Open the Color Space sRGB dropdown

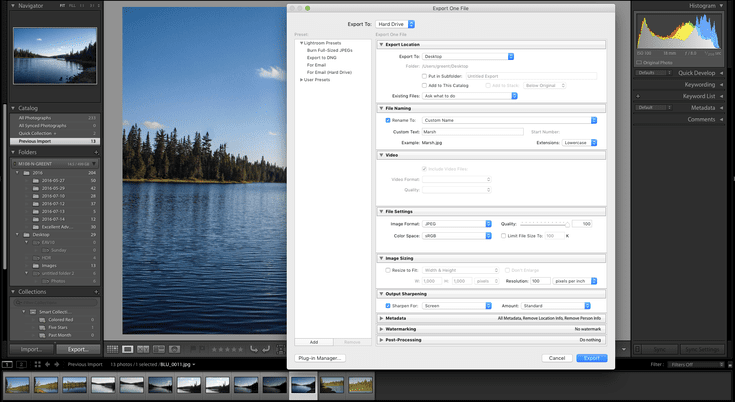click(x=458, y=235)
